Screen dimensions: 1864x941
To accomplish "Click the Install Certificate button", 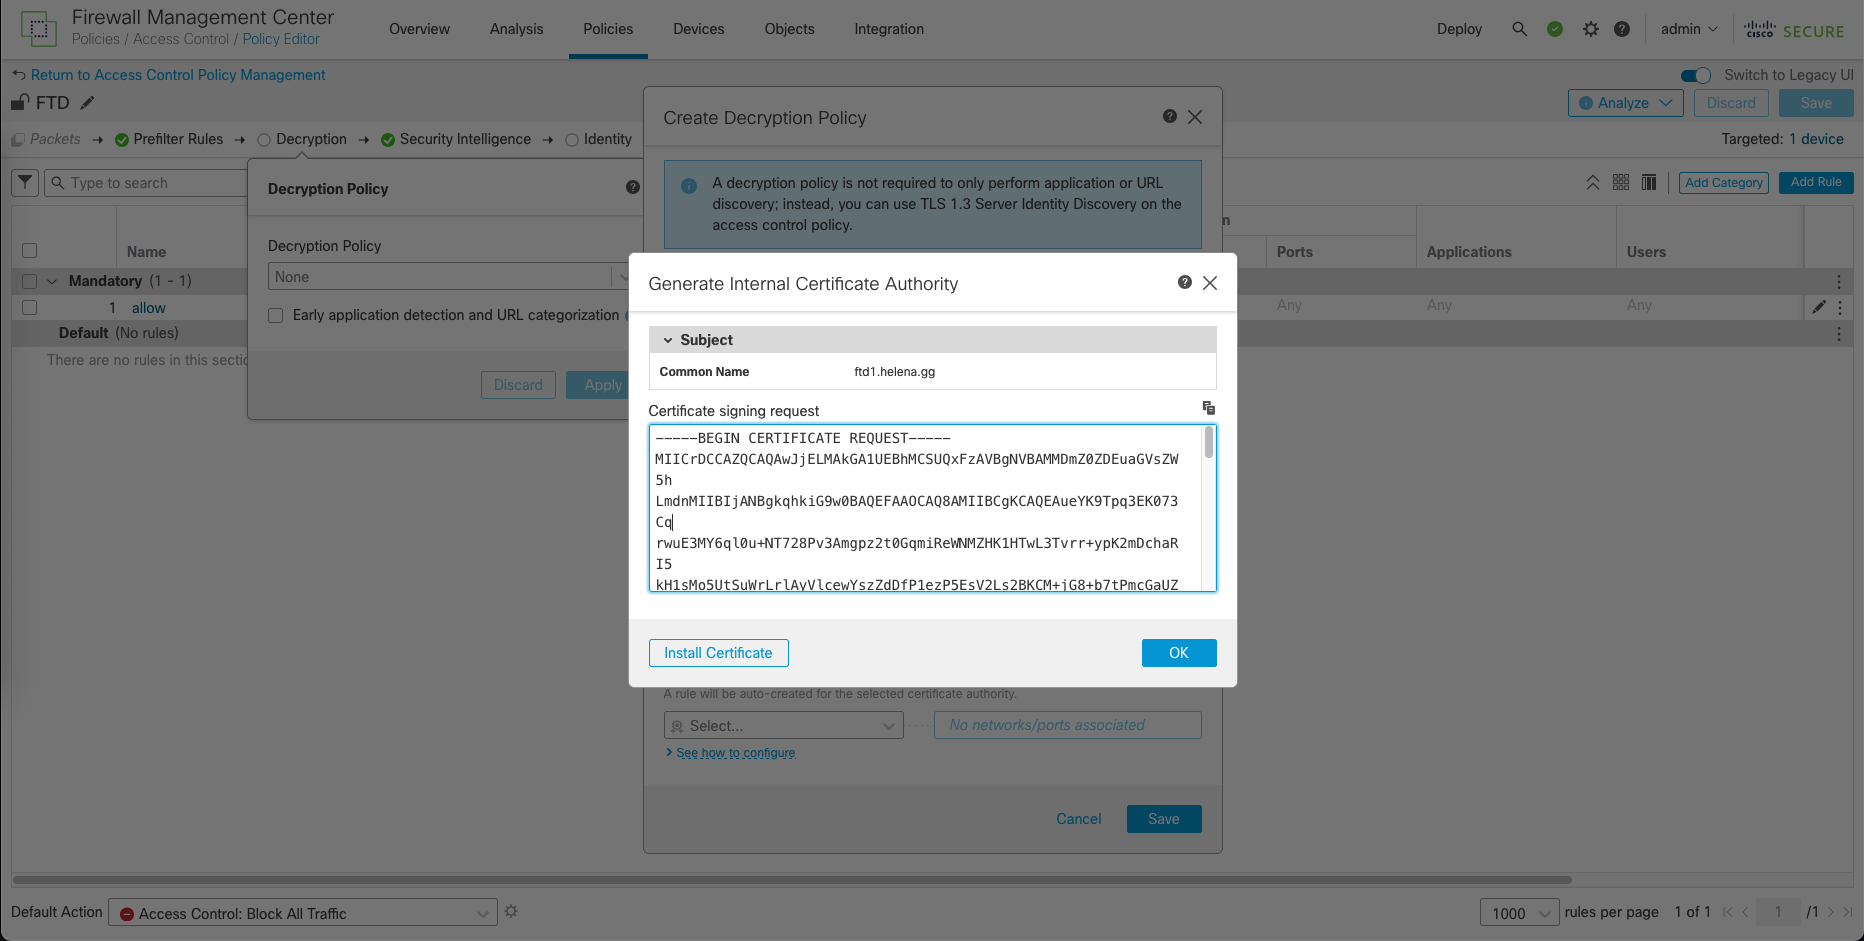I will 718,653.
